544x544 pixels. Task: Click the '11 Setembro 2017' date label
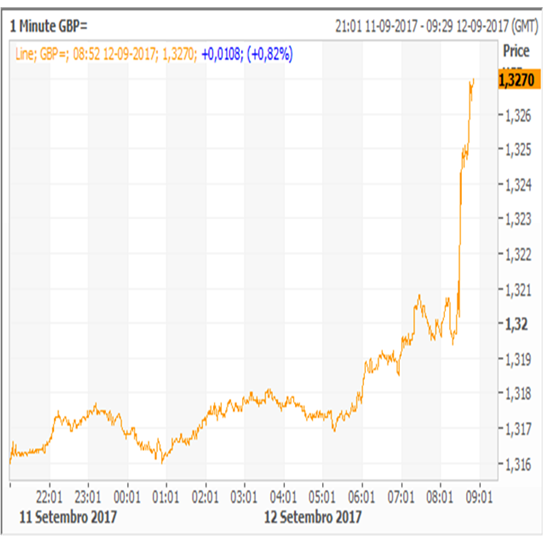68,517
